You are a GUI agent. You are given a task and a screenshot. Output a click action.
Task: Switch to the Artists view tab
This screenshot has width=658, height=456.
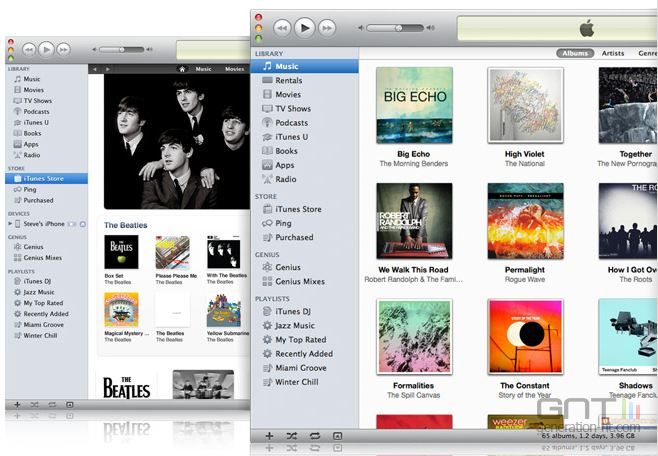[613, 53]
